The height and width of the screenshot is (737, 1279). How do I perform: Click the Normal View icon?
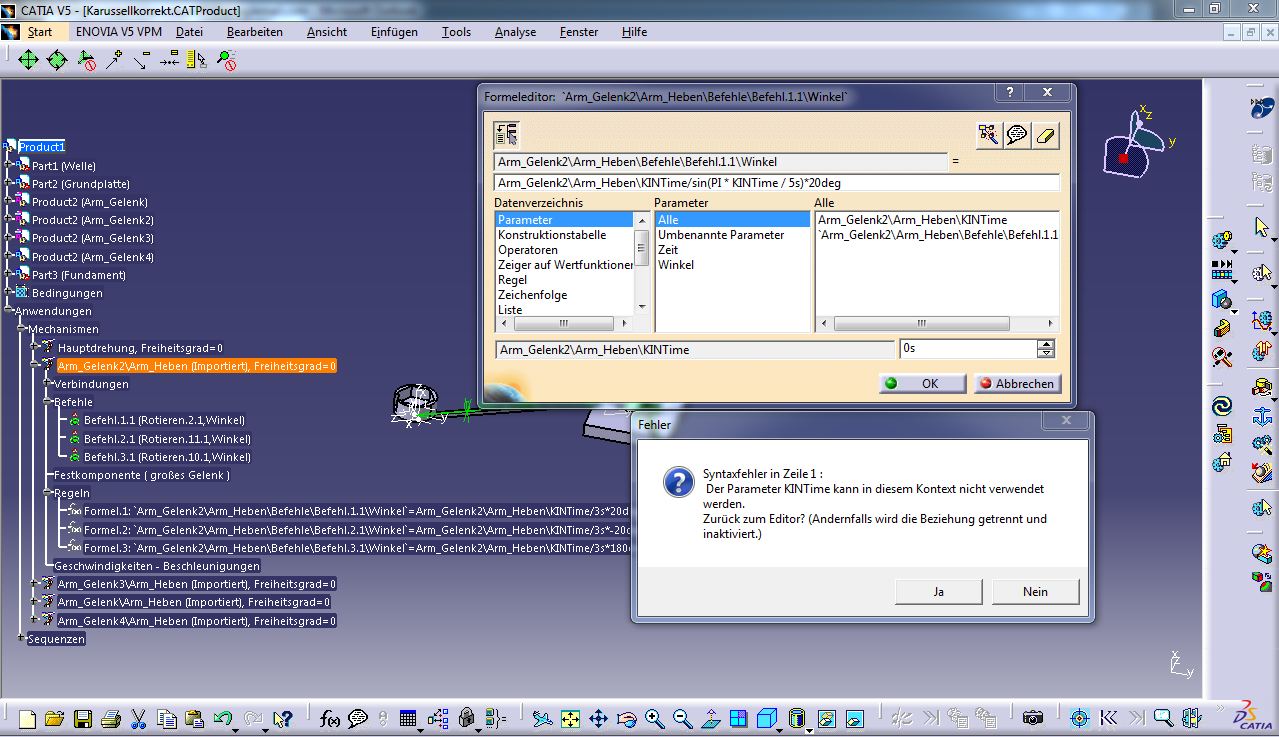711,718
